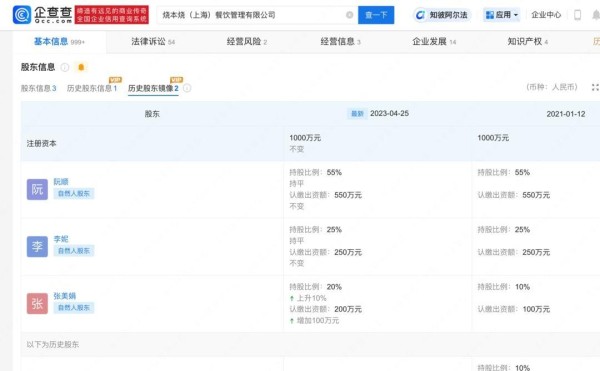Open shareholder 李妮 profile link

61,239
